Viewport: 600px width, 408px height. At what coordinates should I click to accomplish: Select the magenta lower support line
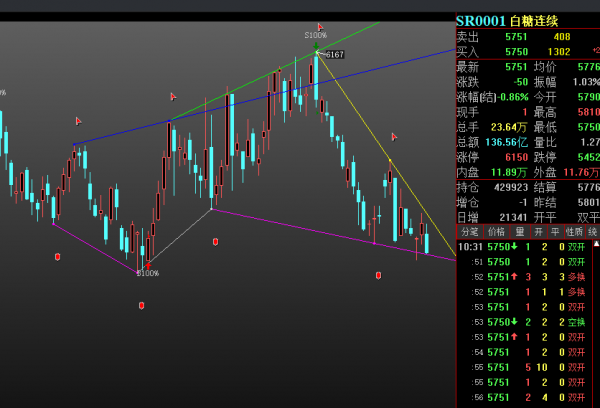tap(300, 227)
